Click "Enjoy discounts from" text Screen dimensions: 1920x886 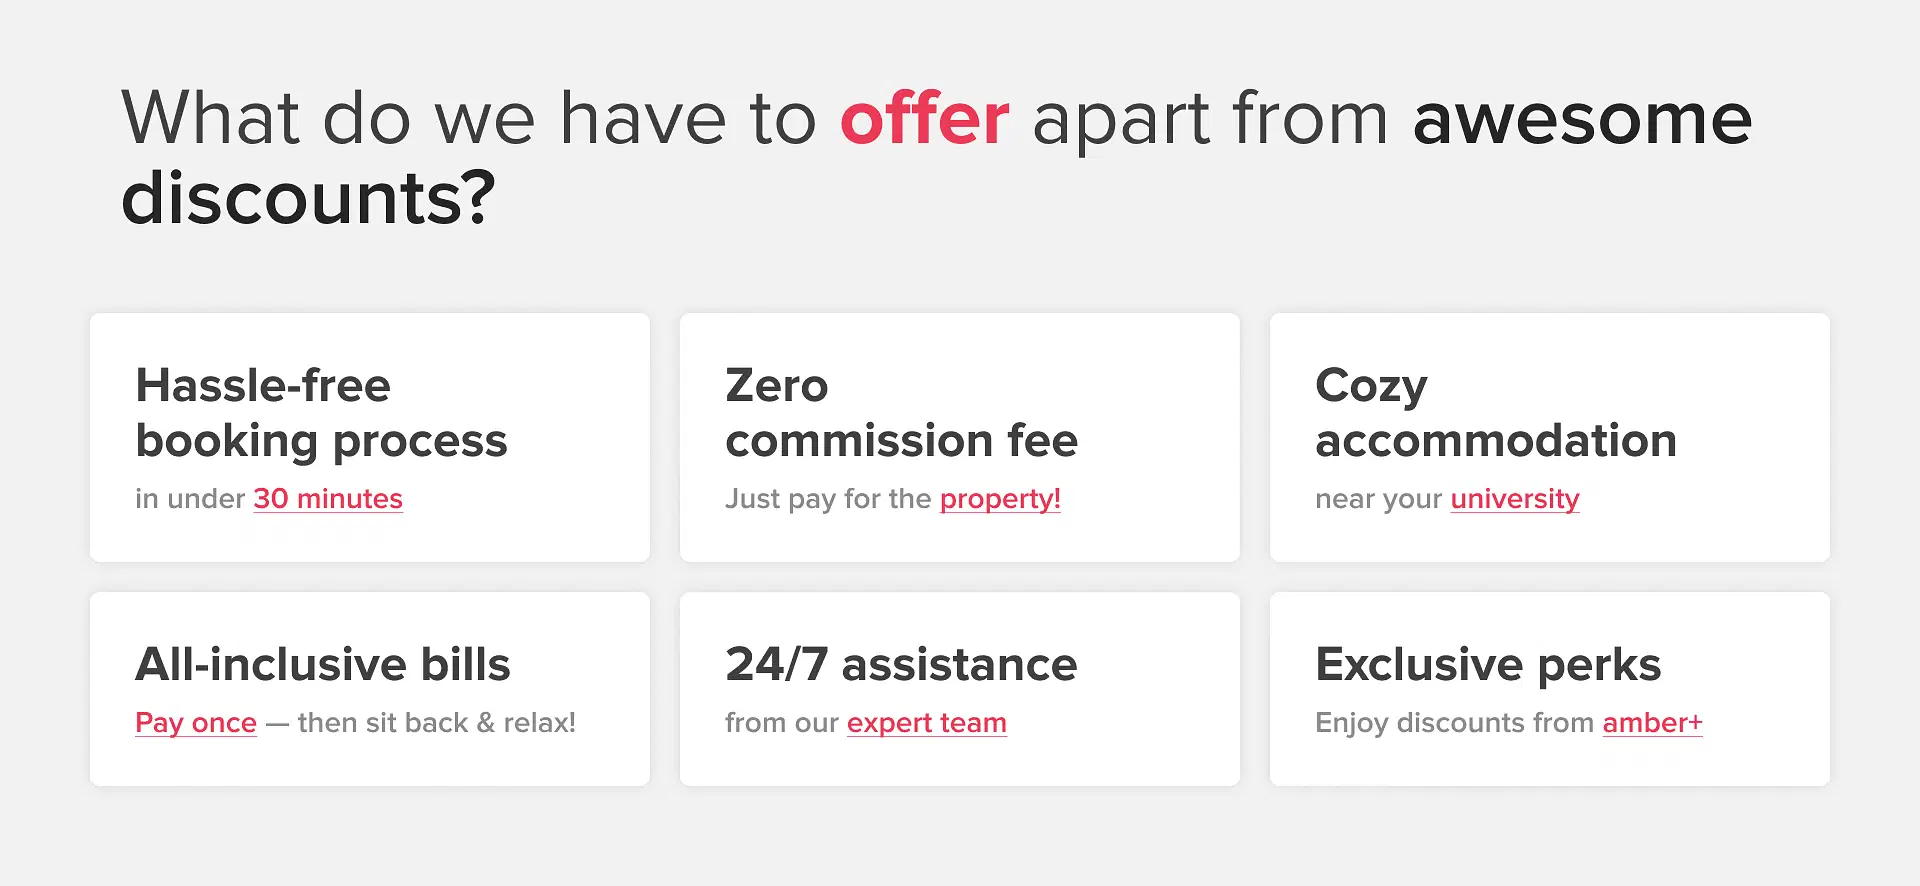tap(1455, 723)
